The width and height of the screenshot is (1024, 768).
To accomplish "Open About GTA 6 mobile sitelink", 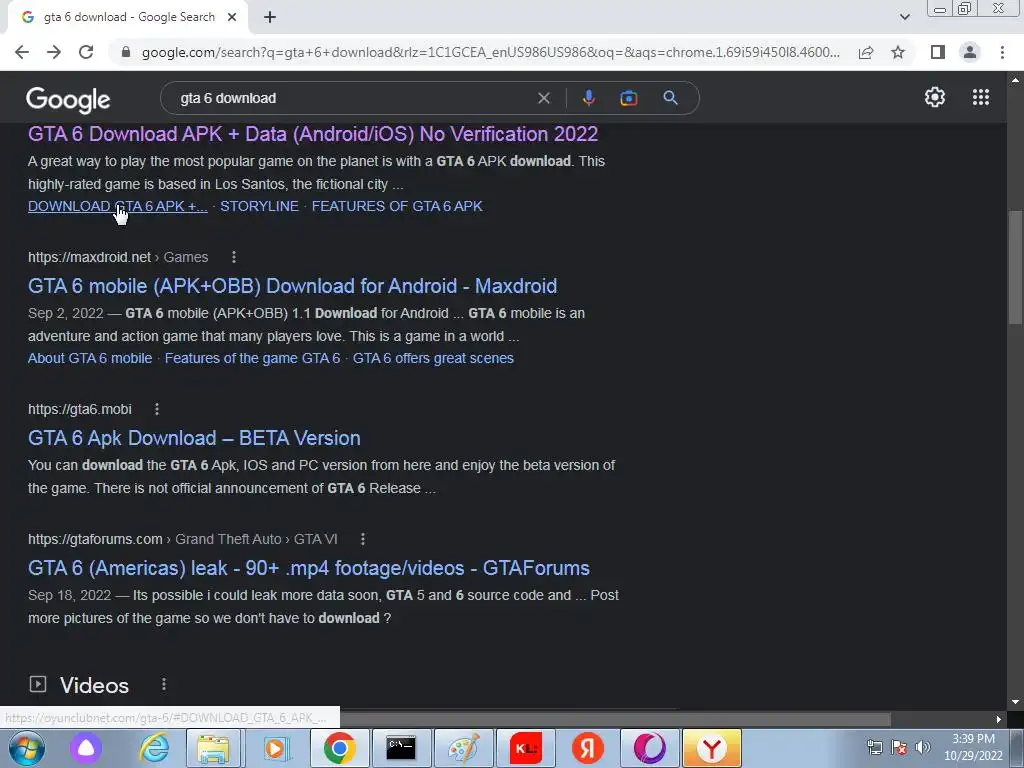I will (x=90, y=359).
